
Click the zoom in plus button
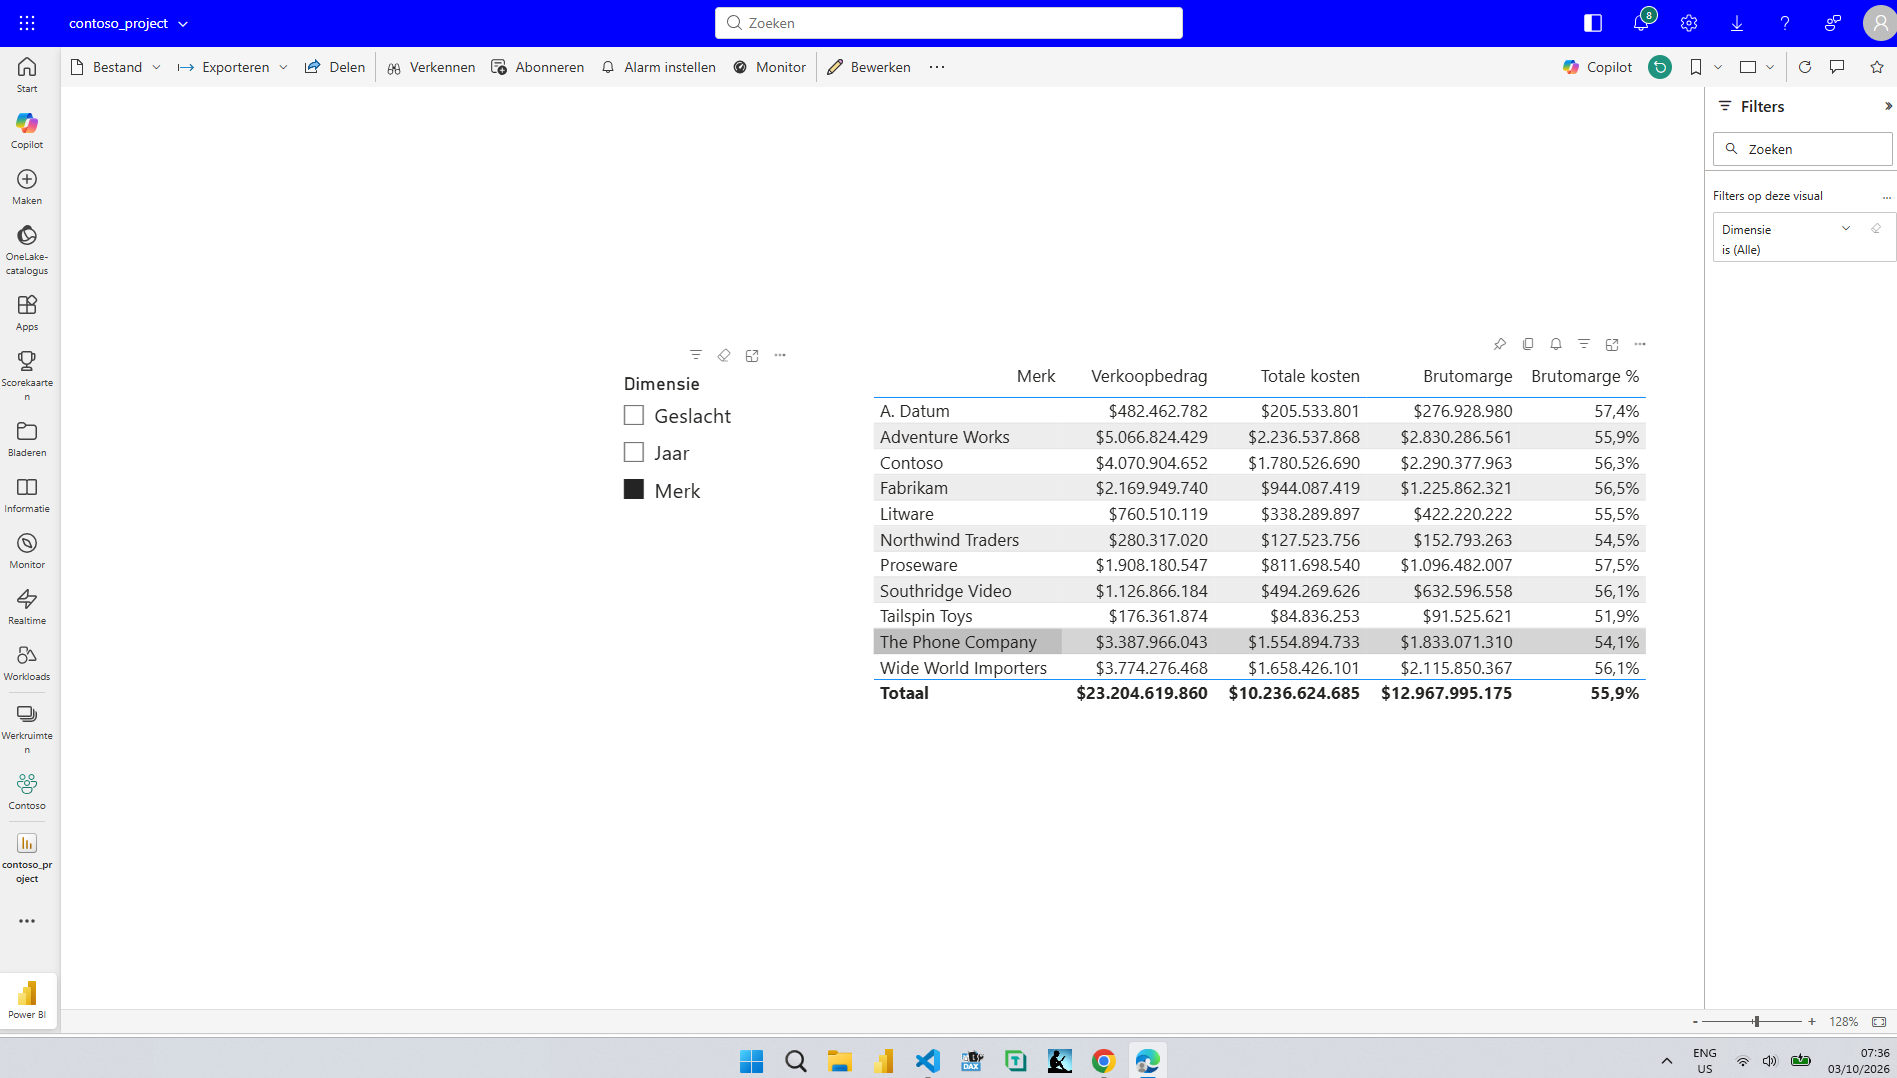tap(1812, 1021)
